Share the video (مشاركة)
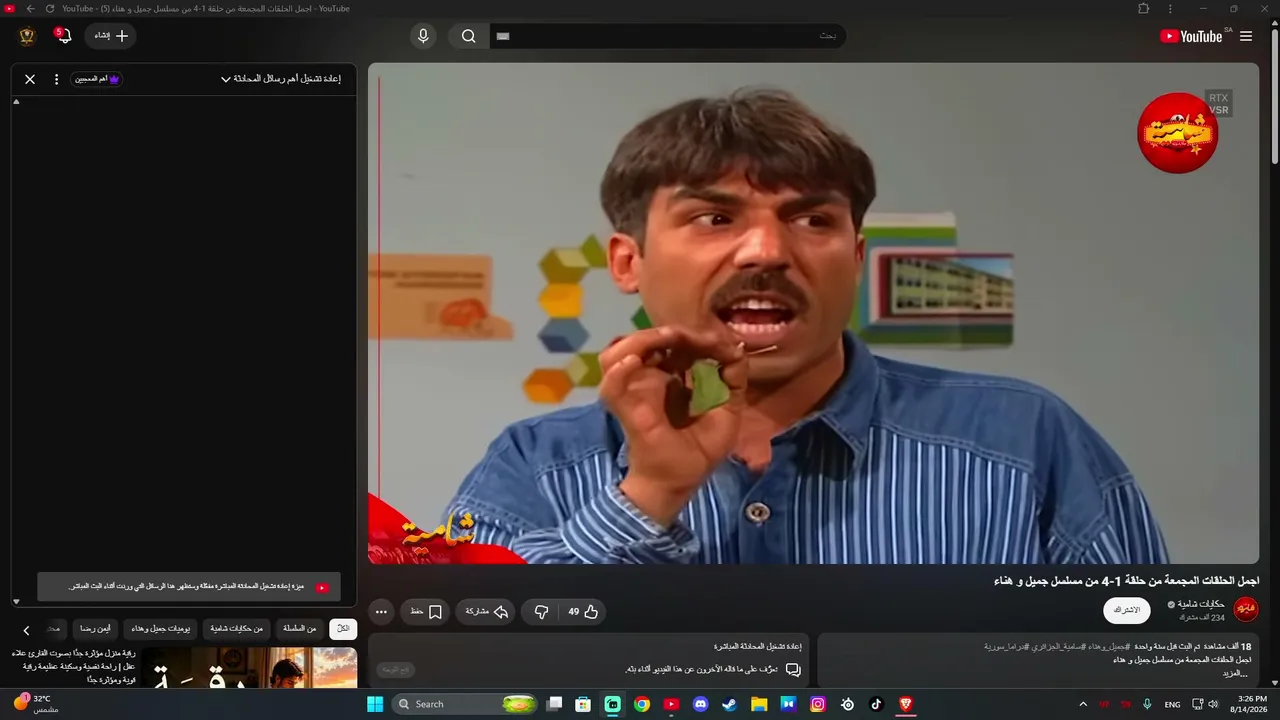 click(486, 611)
